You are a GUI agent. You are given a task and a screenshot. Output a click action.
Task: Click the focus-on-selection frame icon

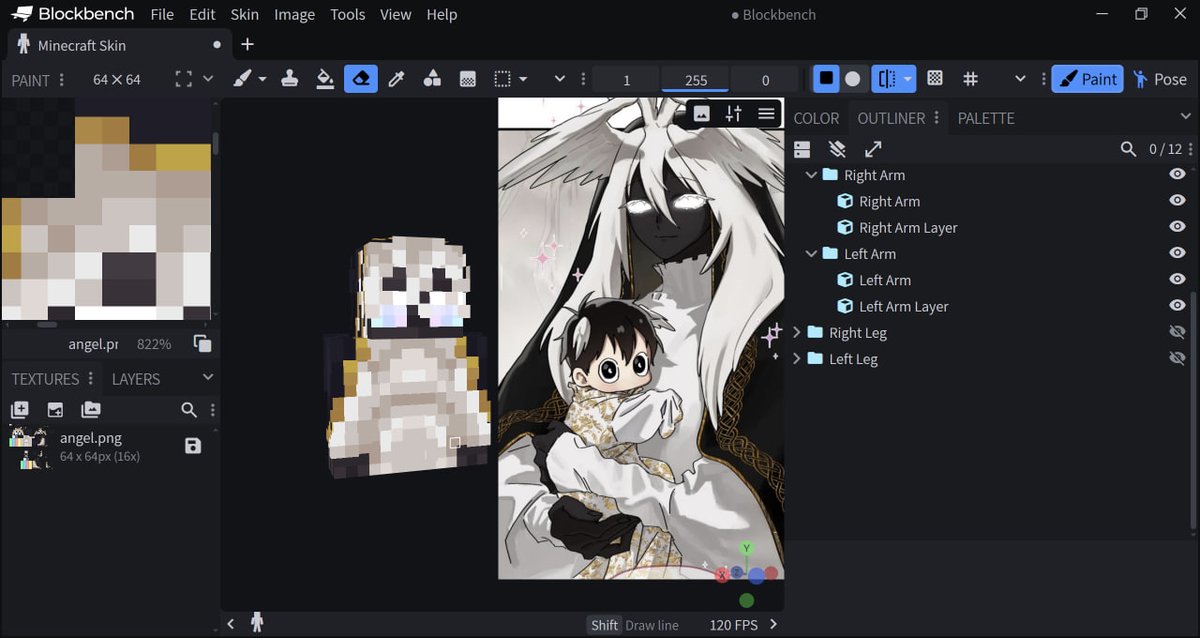click(x=183, y=79)
